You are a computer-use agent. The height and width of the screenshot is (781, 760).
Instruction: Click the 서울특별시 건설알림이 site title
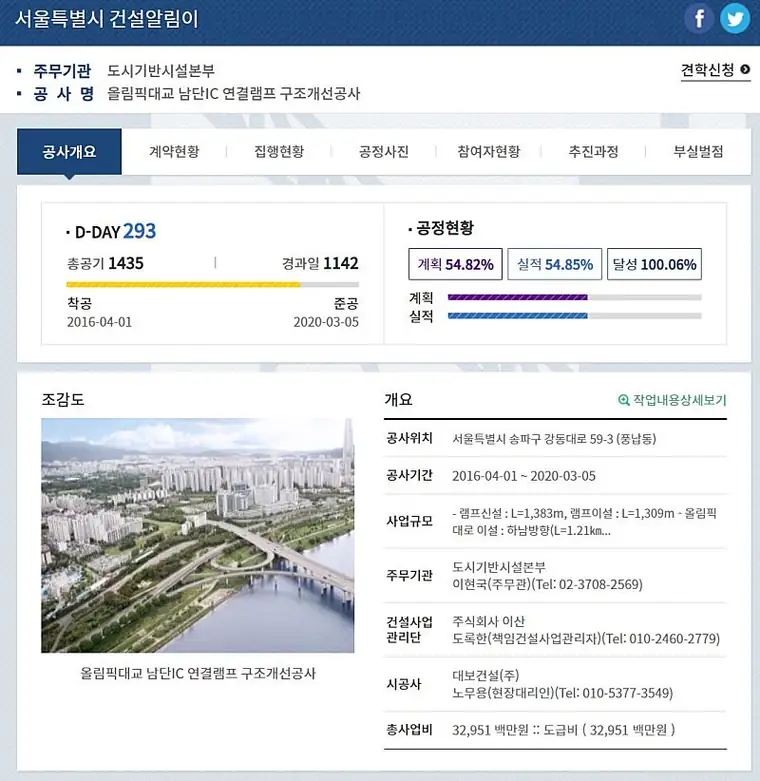(107, 19)
